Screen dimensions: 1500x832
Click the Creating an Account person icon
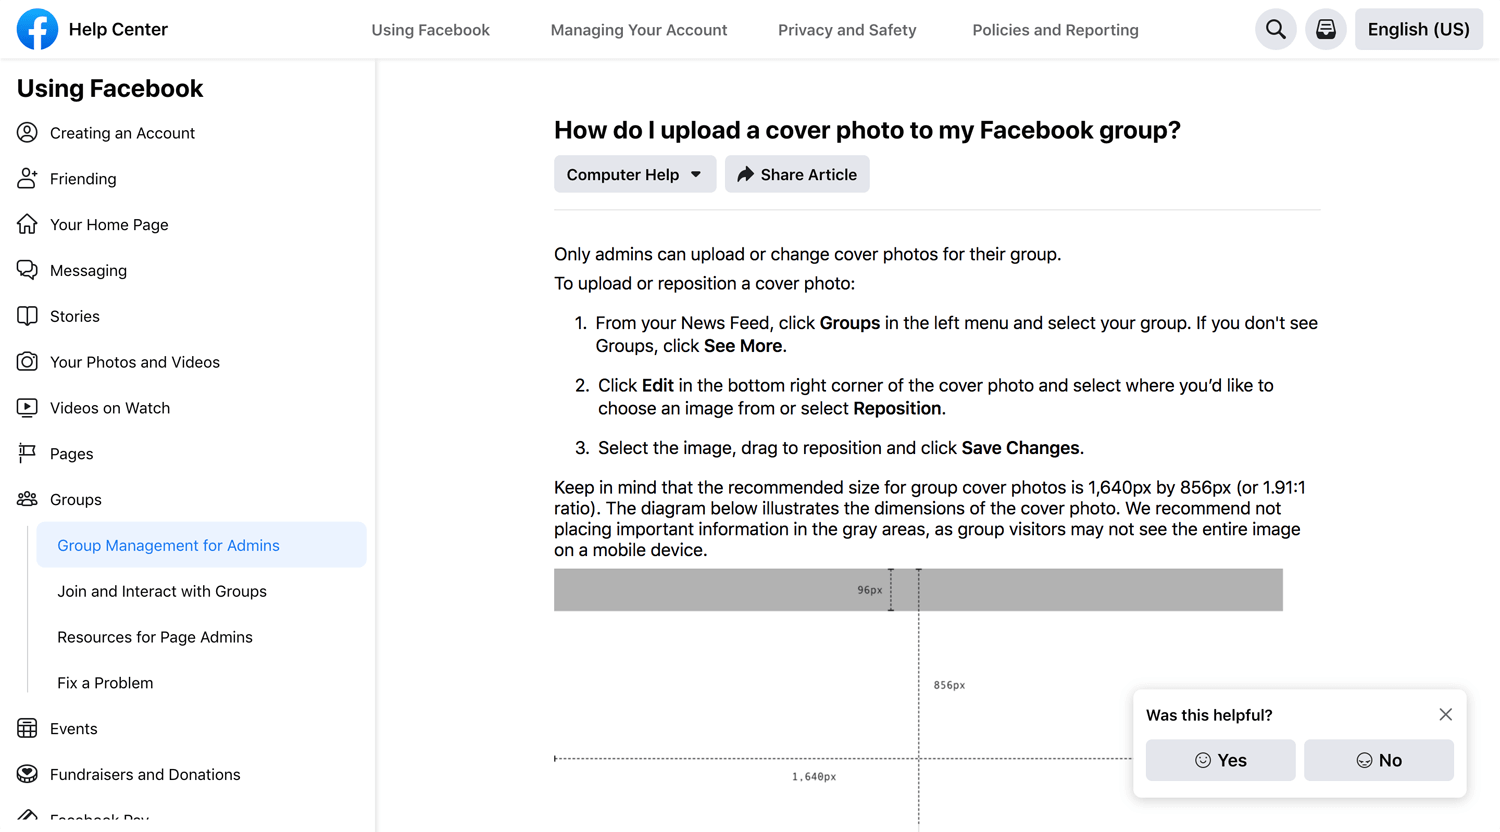pyautogui.click(x=27, y=132)
